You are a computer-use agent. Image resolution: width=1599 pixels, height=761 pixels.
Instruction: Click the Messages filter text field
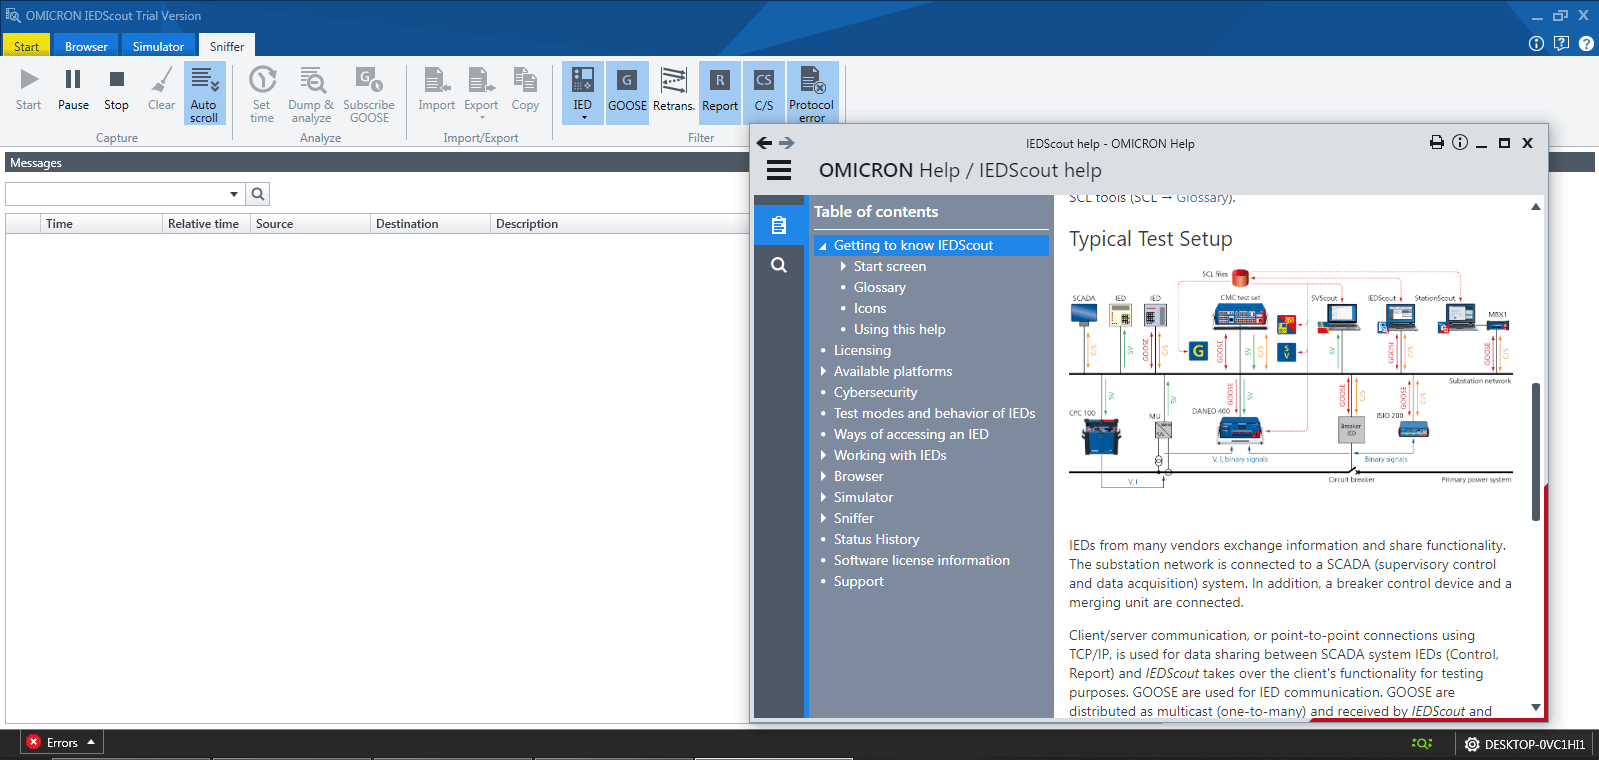point(117,194)
